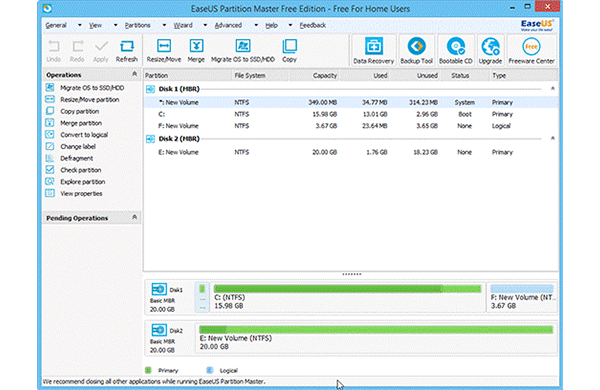600x390 pixels.
Task: Open the Partitions menu
Action: 137,25
